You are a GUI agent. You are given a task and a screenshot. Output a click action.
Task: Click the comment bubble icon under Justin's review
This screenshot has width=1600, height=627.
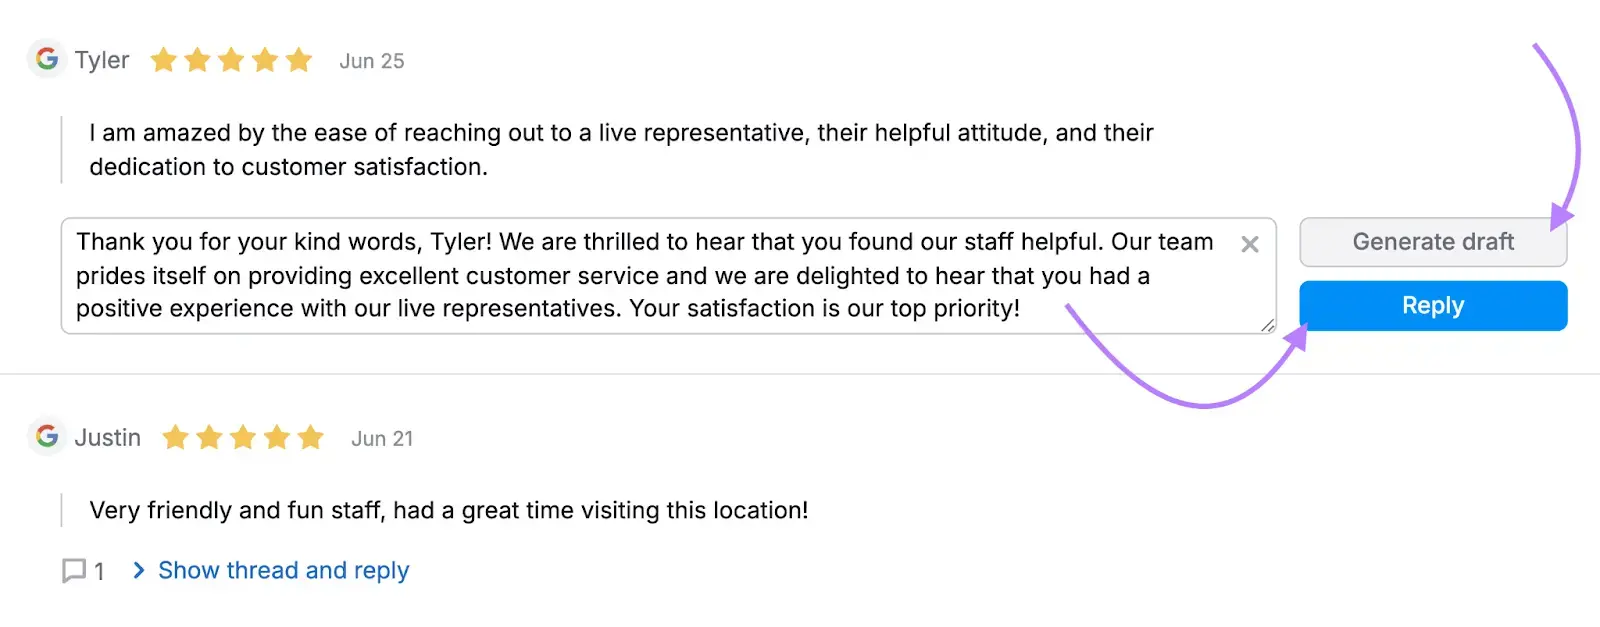pyautogui.click(x=74, y=570)
